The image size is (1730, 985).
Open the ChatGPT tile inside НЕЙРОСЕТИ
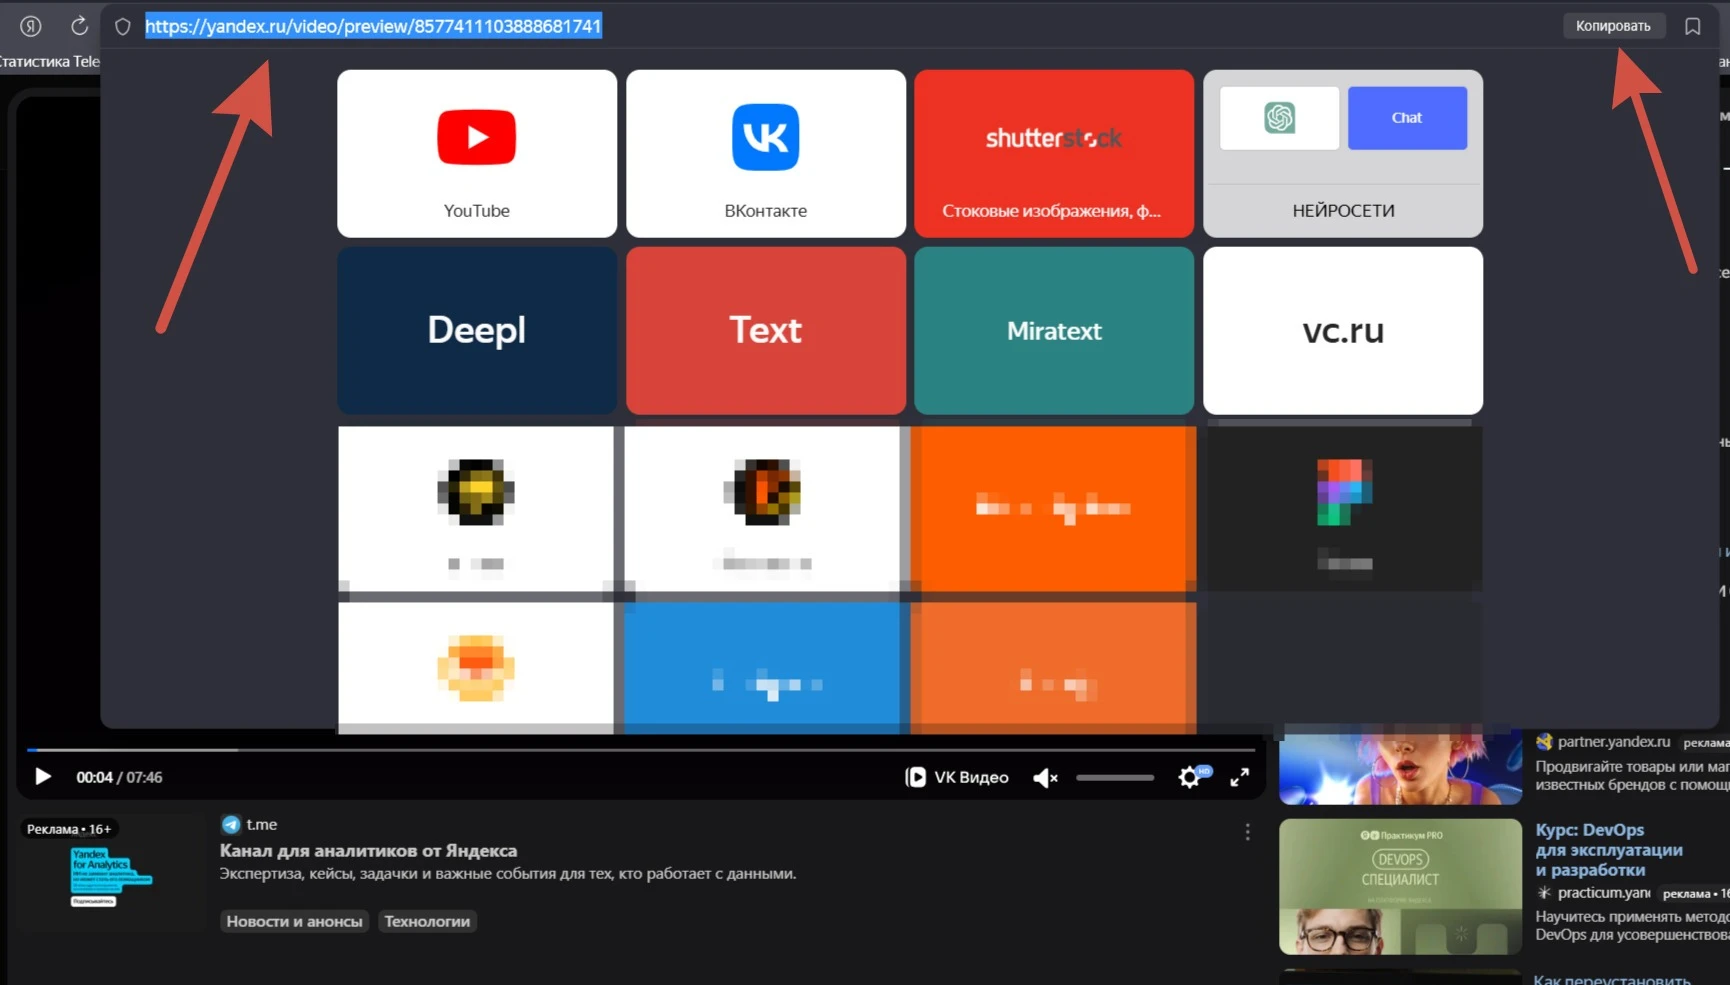click(x=1280, y=118)
